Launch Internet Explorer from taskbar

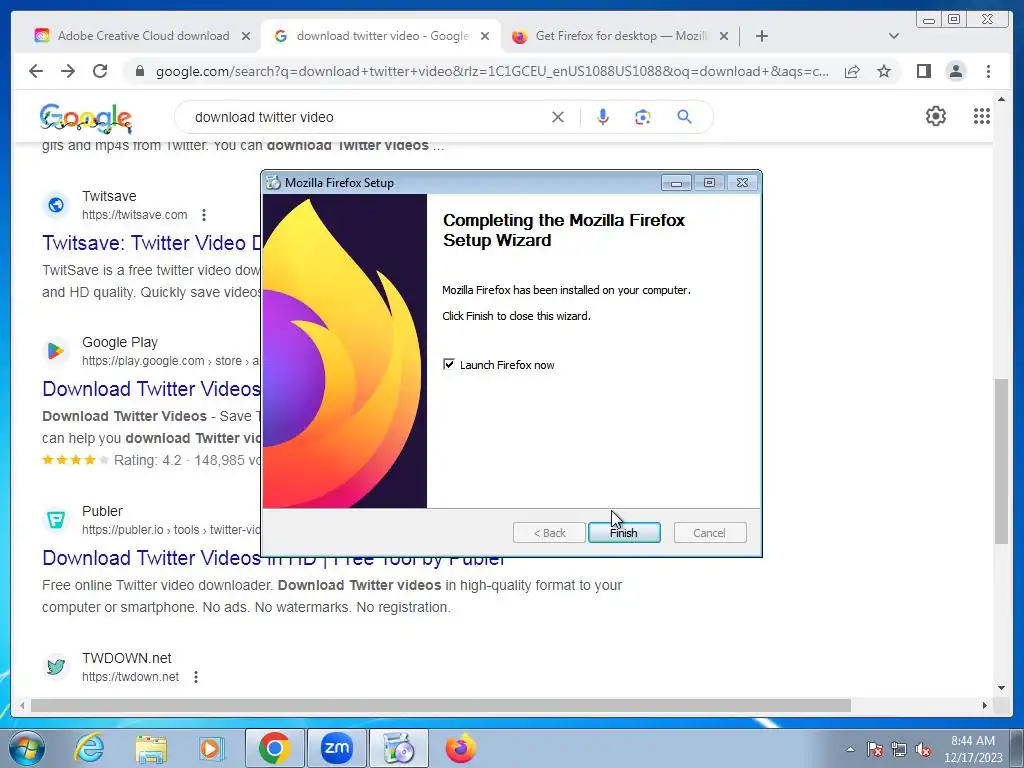pos(89,748)
